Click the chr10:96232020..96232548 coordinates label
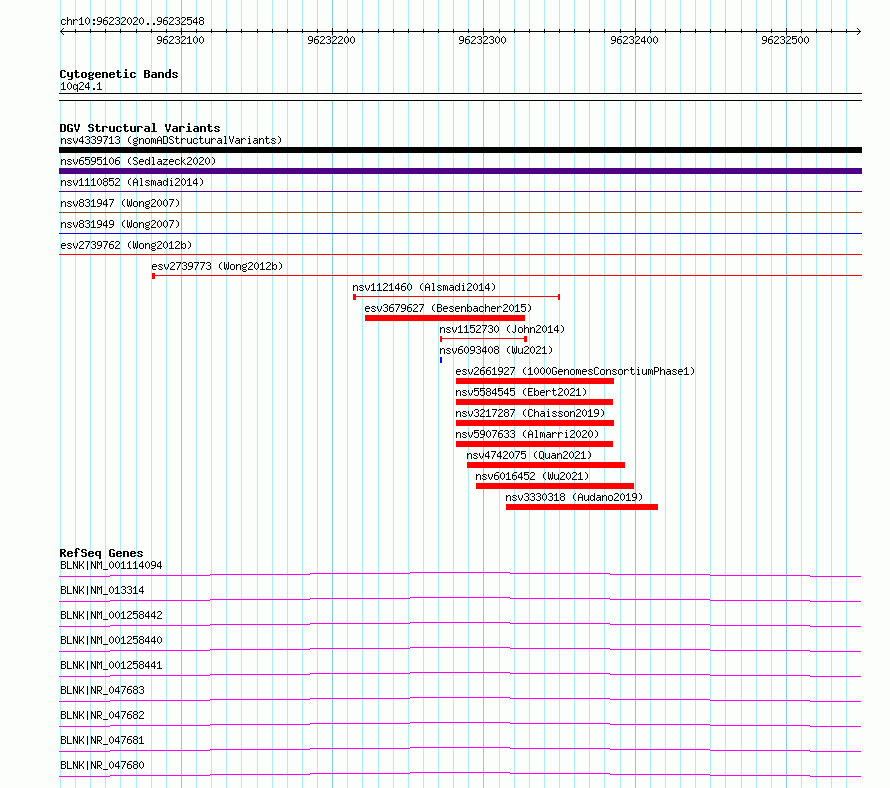 132,22
